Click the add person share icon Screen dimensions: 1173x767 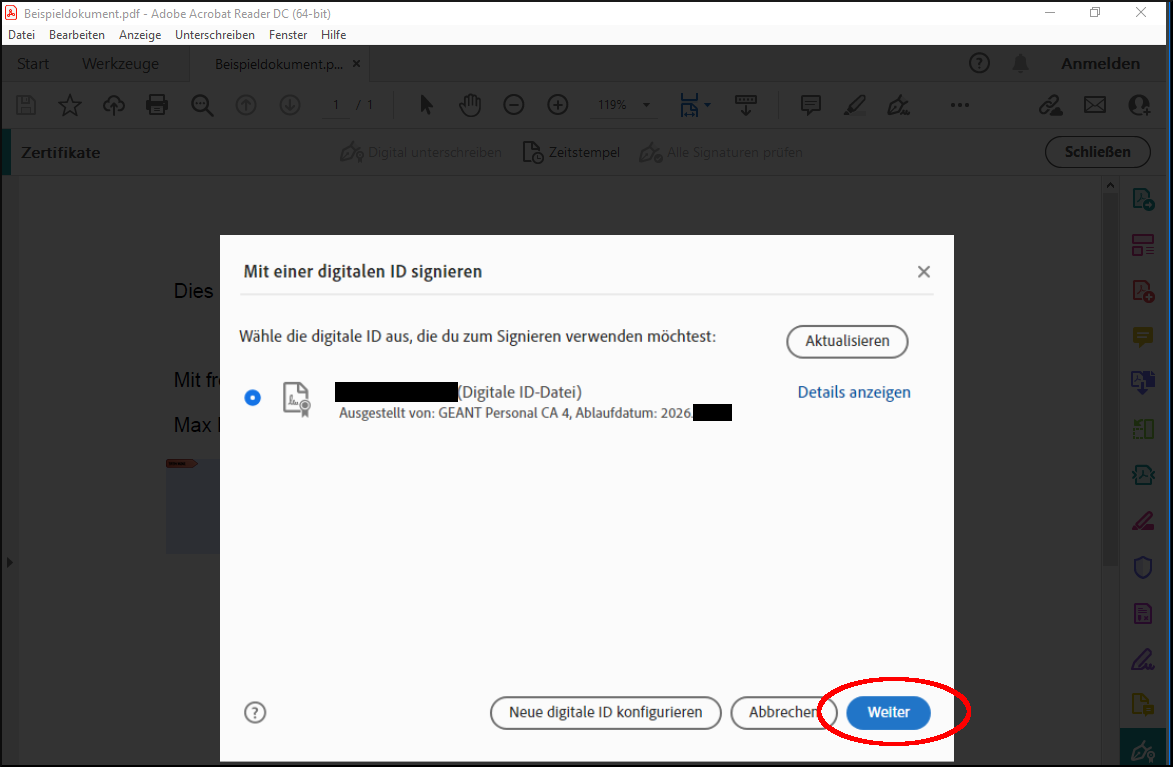tap(1139, 106)
